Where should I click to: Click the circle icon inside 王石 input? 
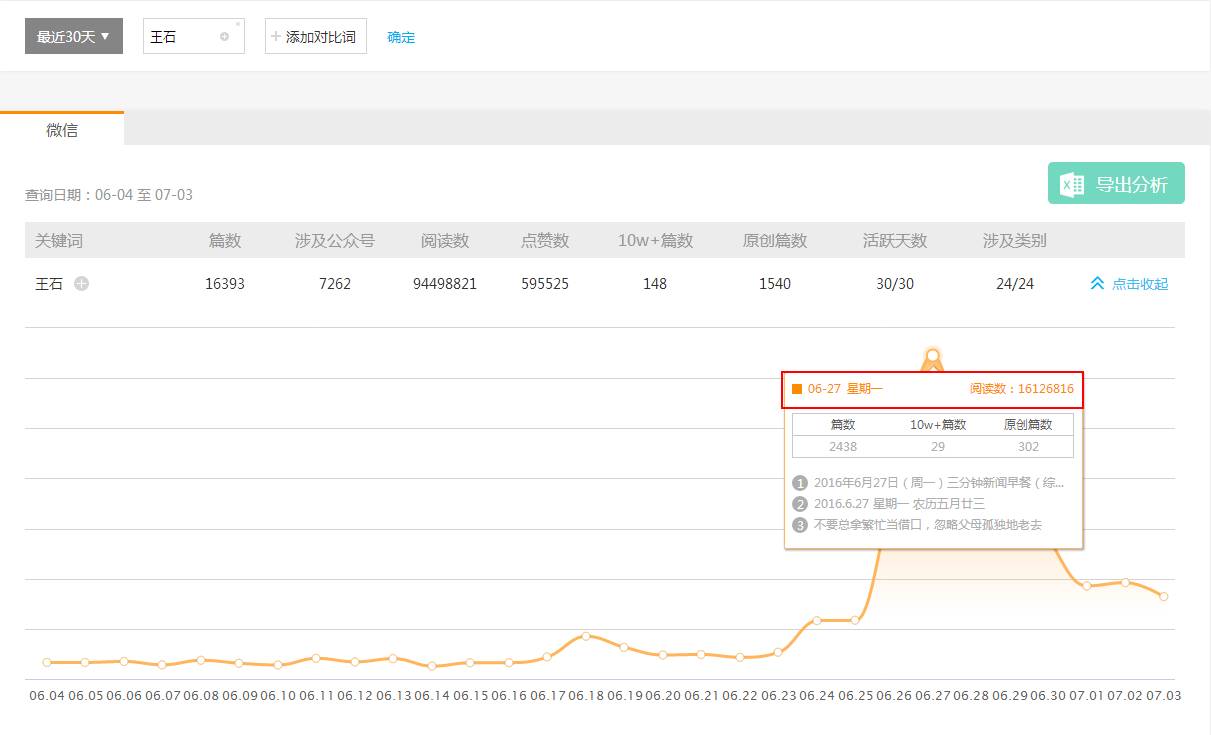(224, 37)
